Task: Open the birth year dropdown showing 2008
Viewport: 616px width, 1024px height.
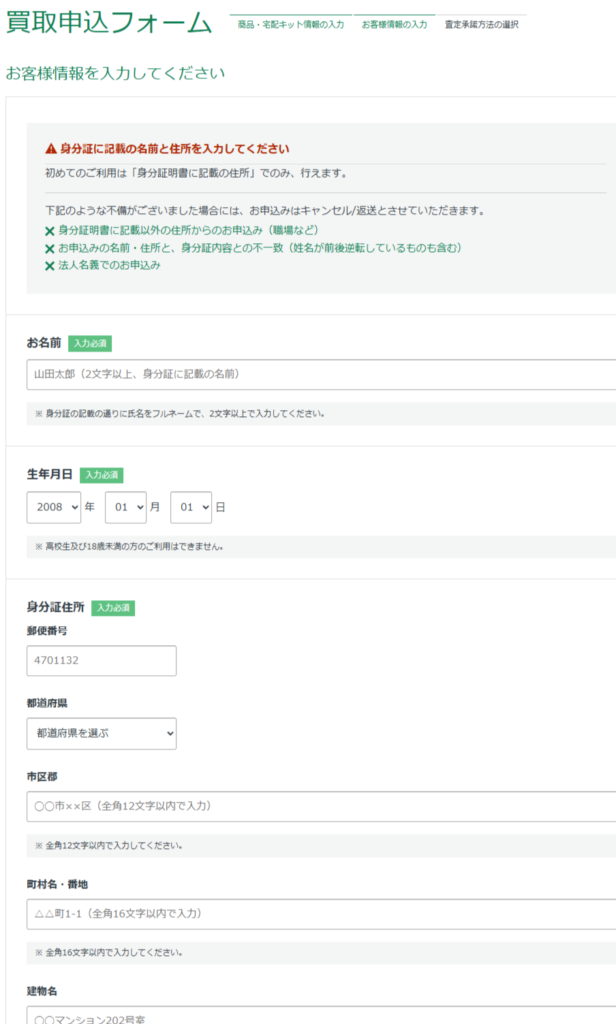Action: [x=54, y=507]
